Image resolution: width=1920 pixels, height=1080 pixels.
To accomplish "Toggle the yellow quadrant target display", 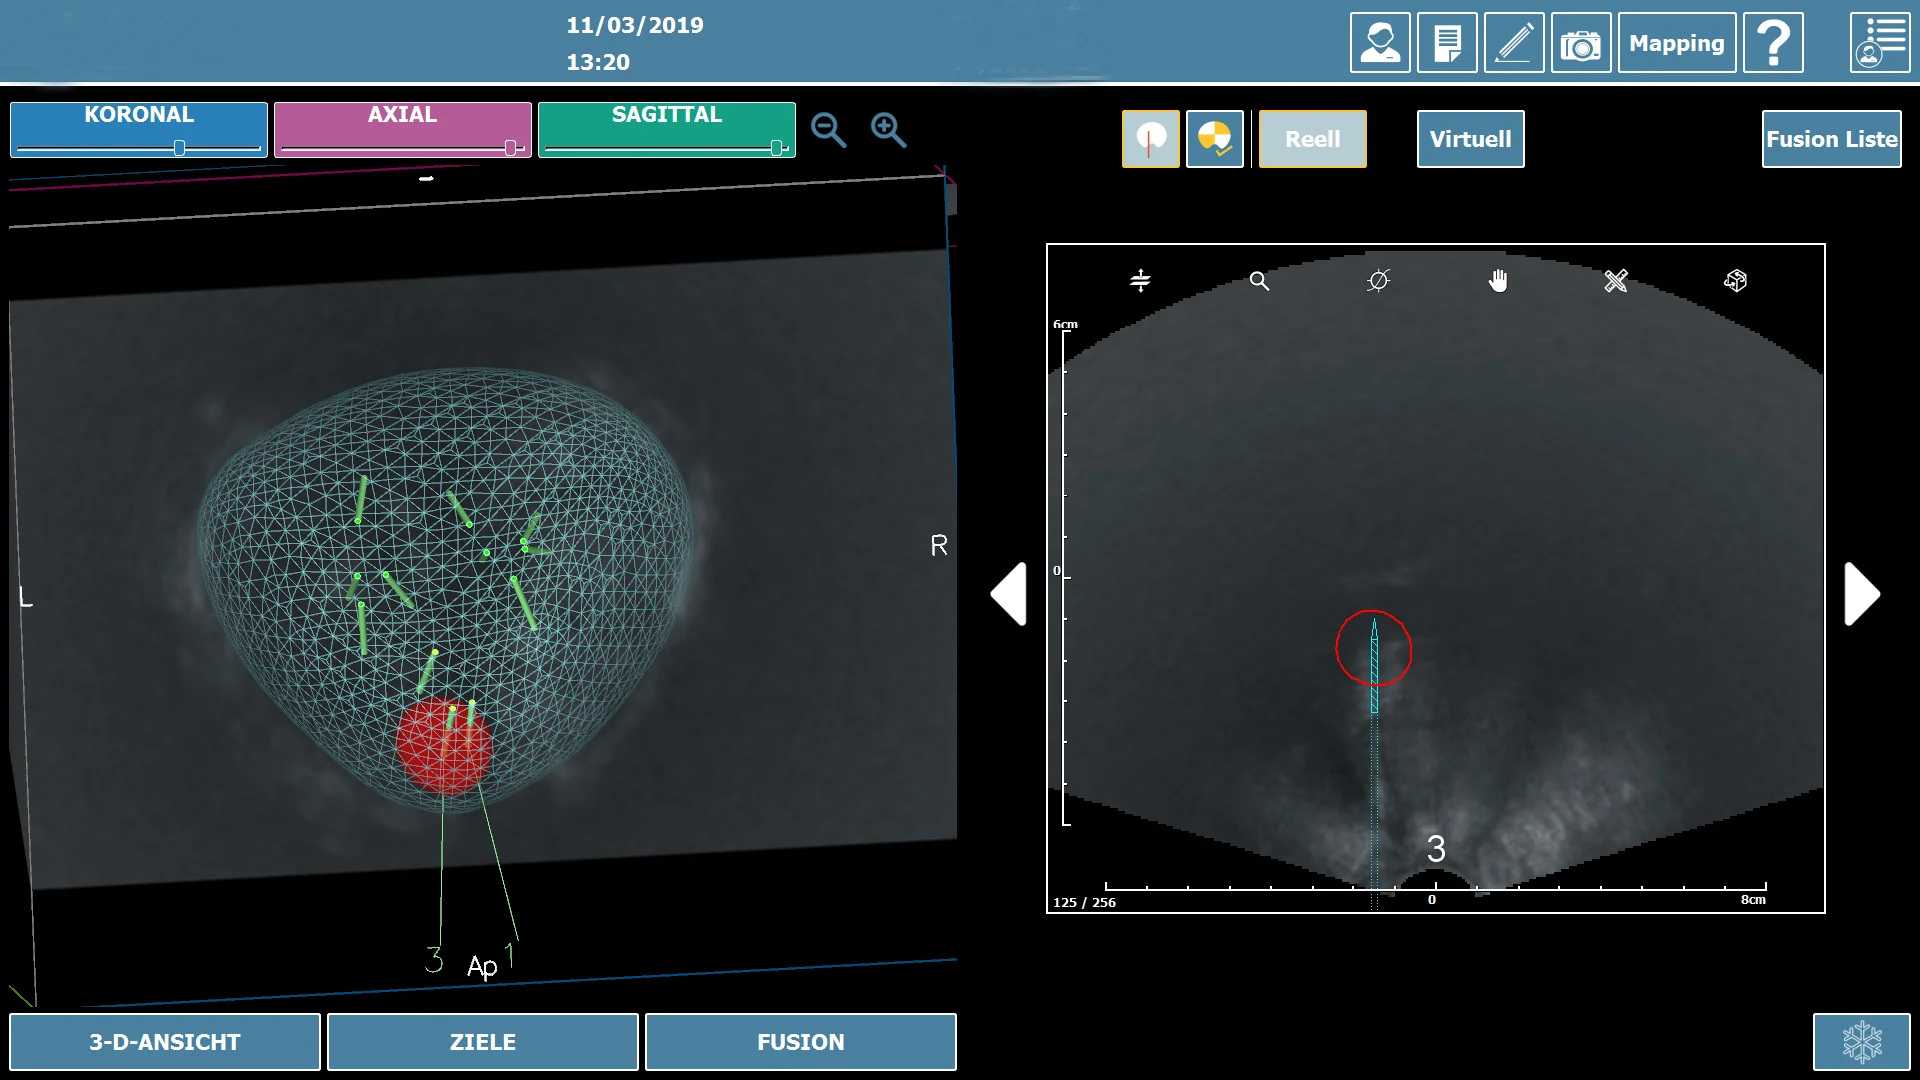I will 1214,139.
